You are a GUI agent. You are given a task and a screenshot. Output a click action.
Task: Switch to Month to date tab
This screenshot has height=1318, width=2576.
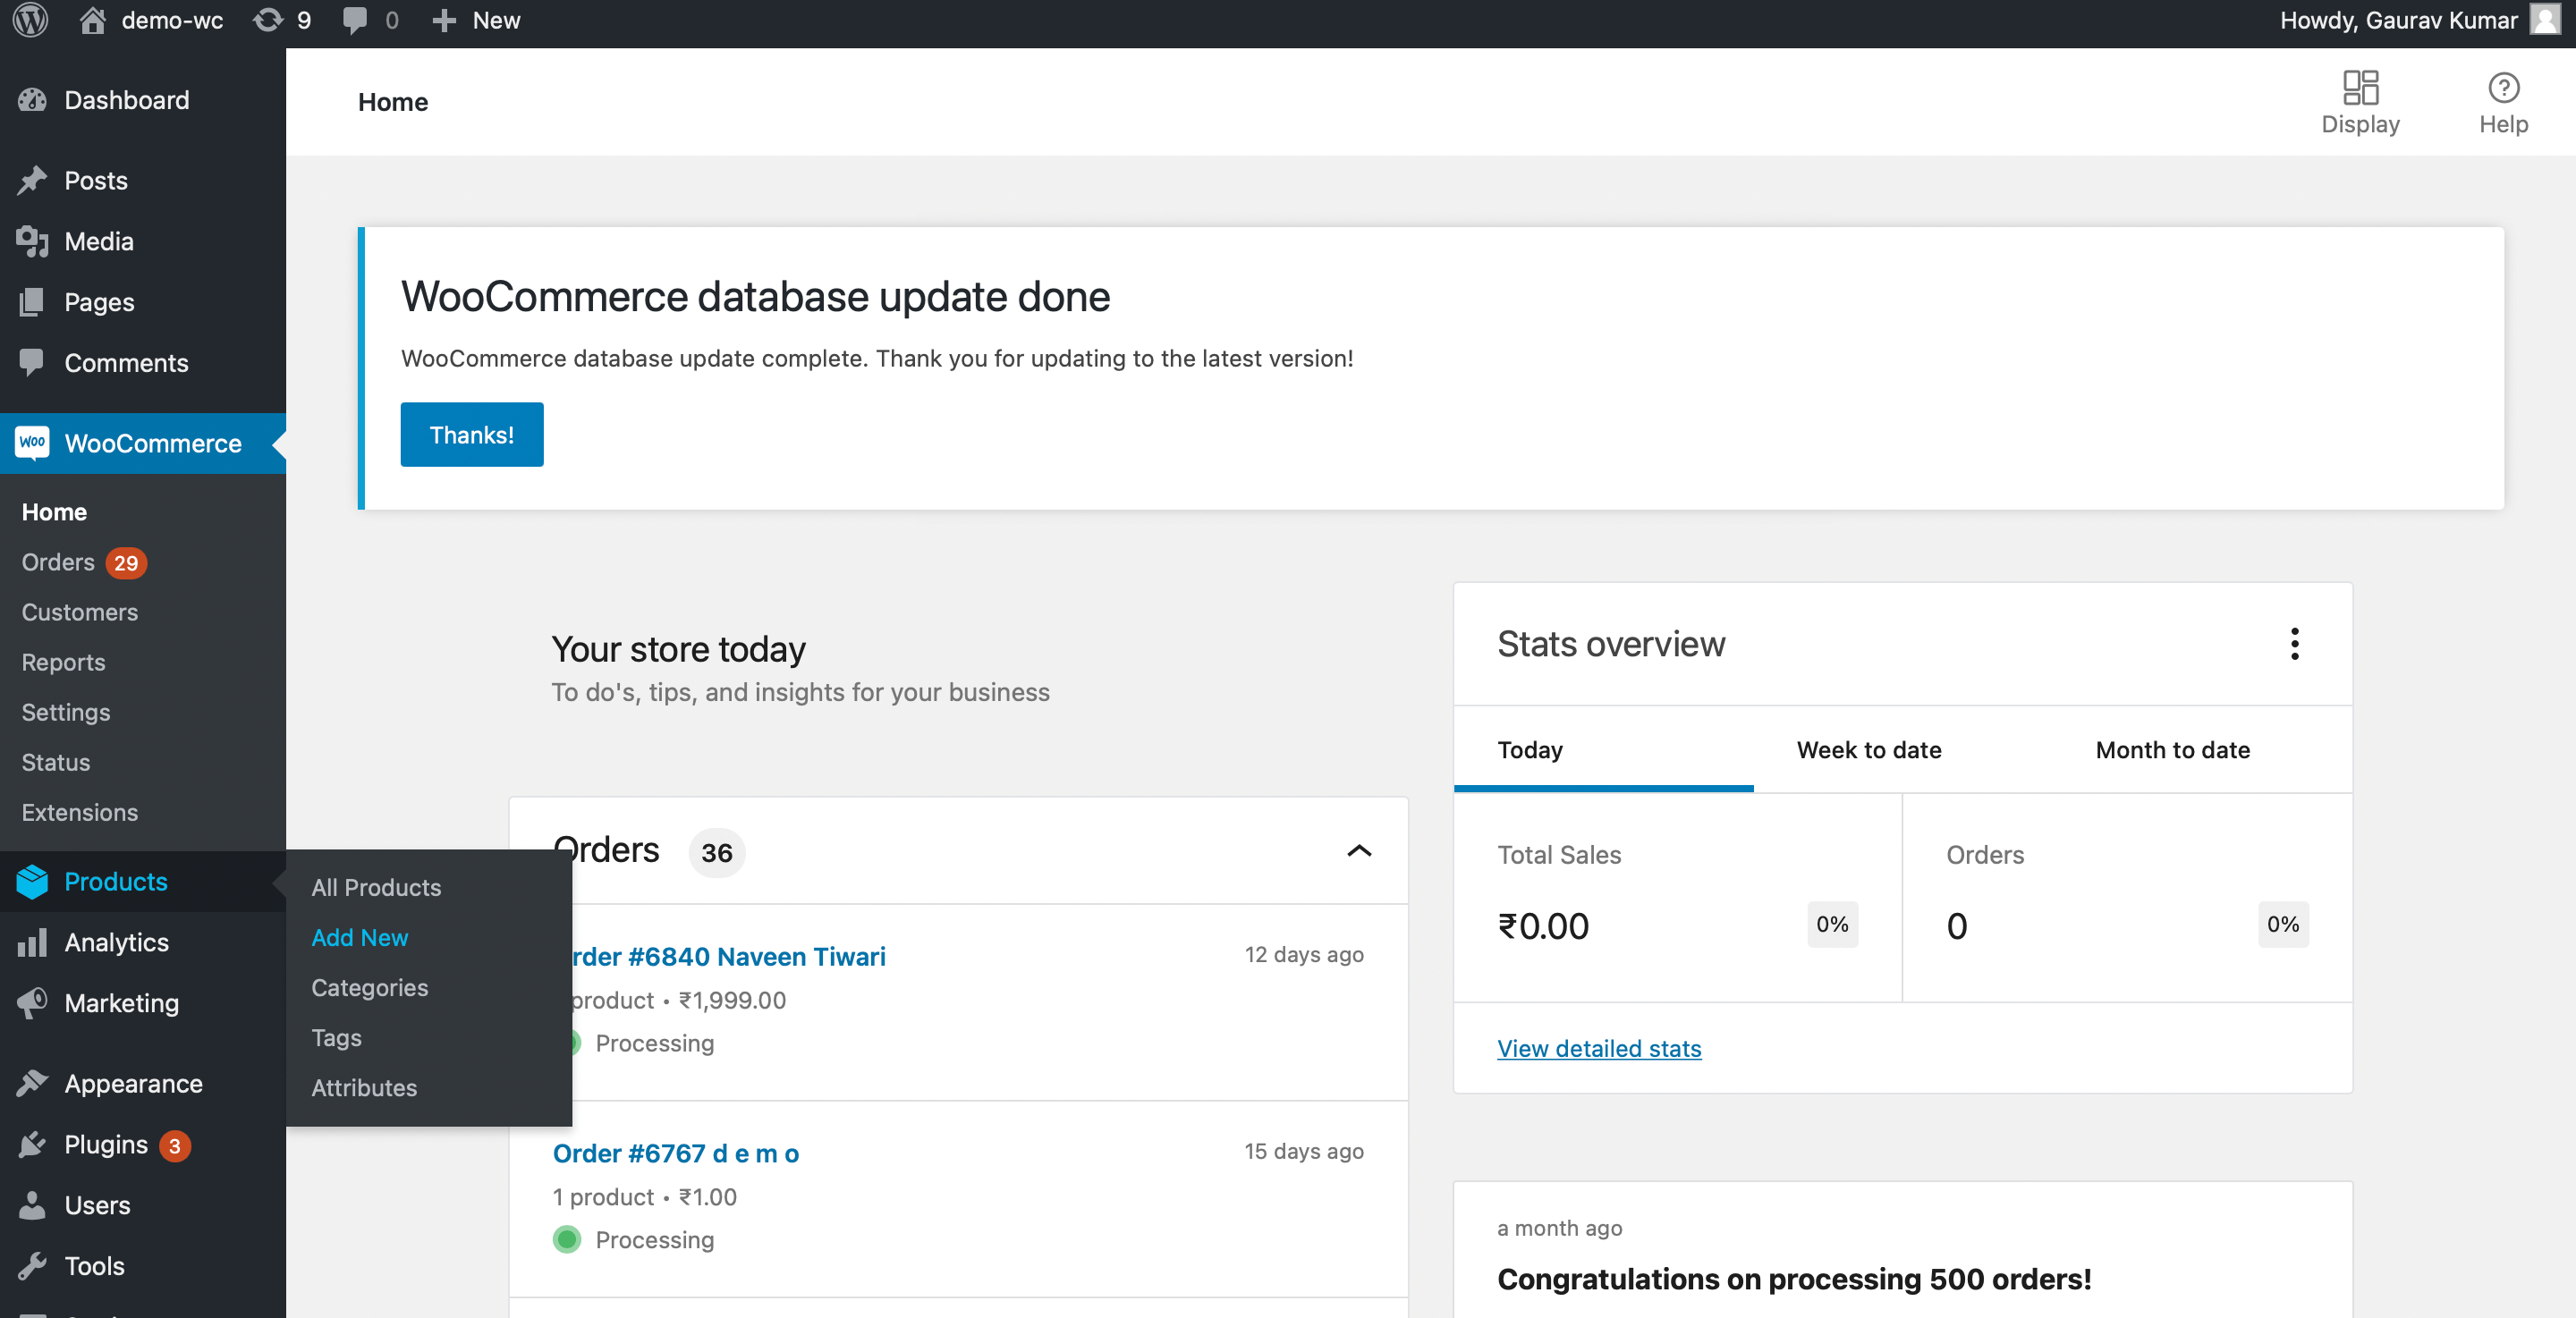click(2172, 750)
